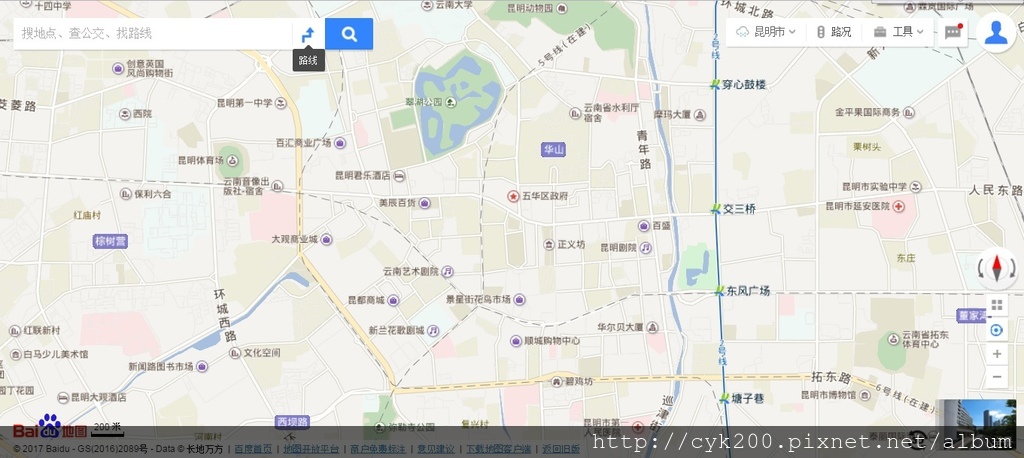Click the 美辰百货 shopping icon
Image resolution: width=1024 pixels, height=458 pixels.
[424, 203]
